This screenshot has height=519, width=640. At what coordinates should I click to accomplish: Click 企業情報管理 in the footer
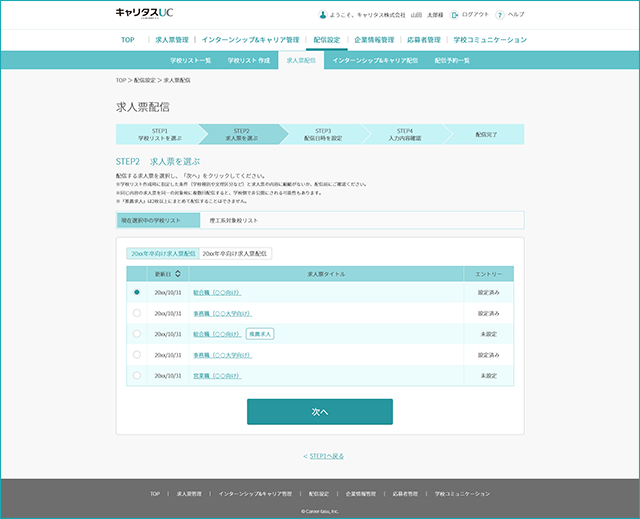pyautogui.click(x=360, y=494)
